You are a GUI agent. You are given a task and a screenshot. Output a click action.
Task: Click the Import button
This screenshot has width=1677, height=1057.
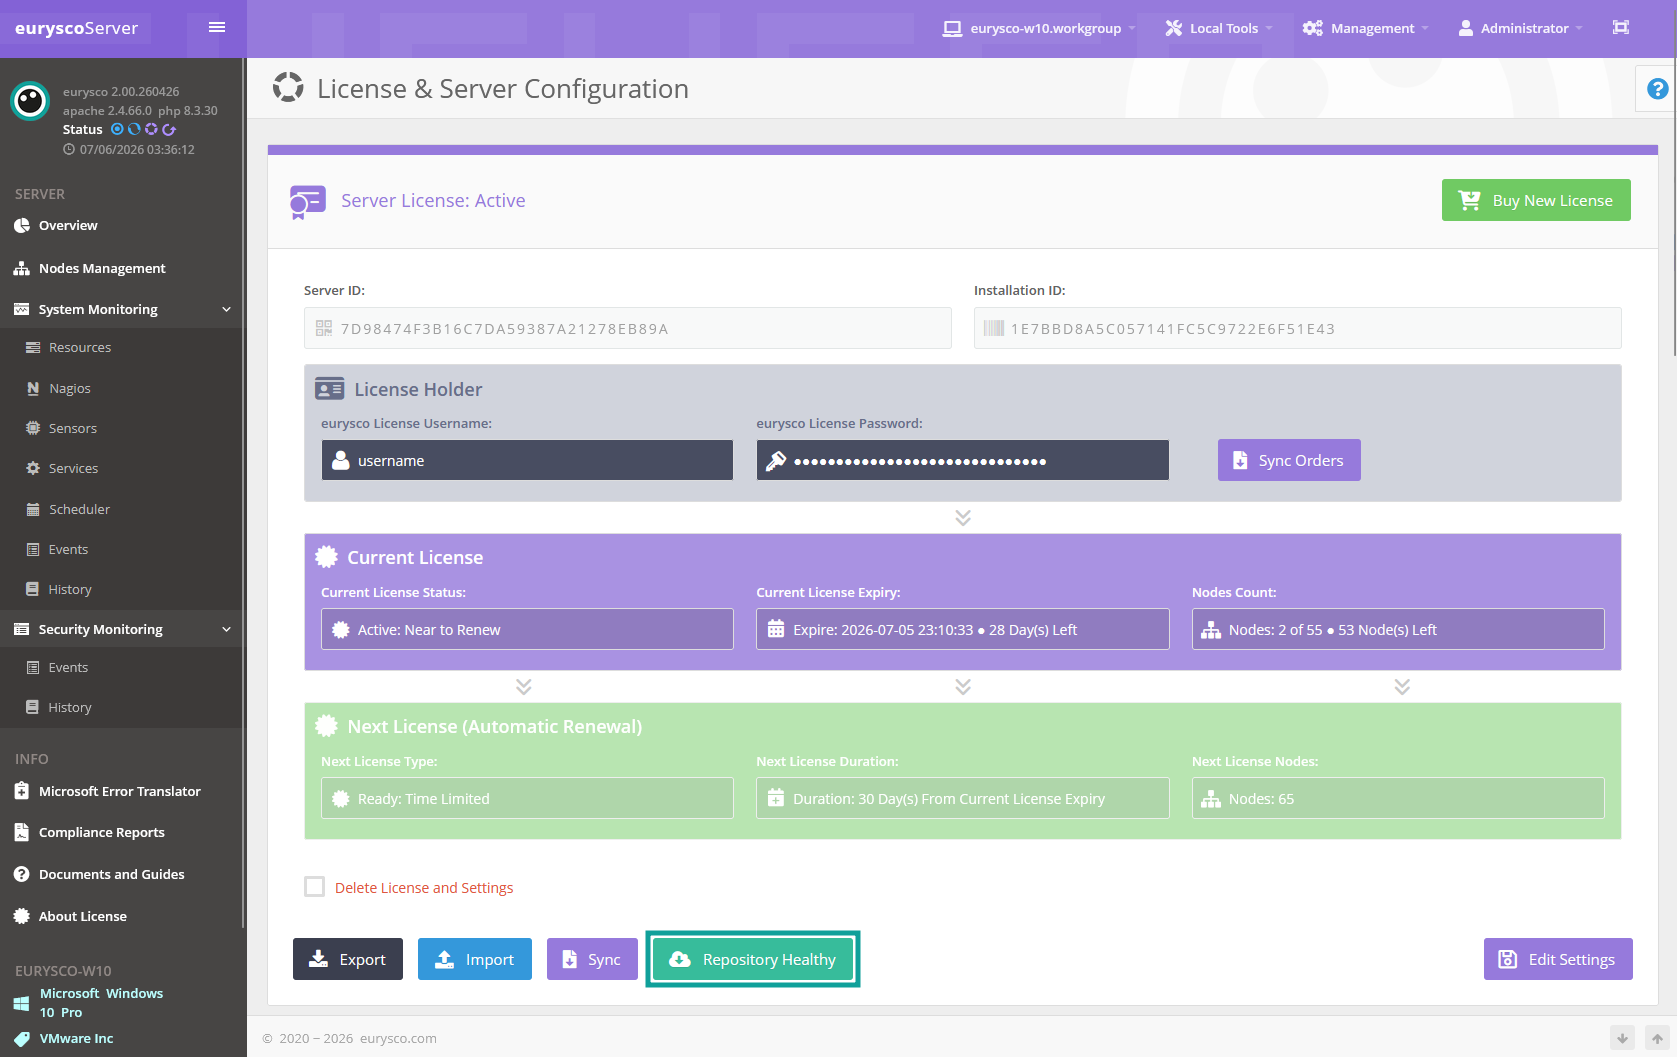[x=475, y=959]
